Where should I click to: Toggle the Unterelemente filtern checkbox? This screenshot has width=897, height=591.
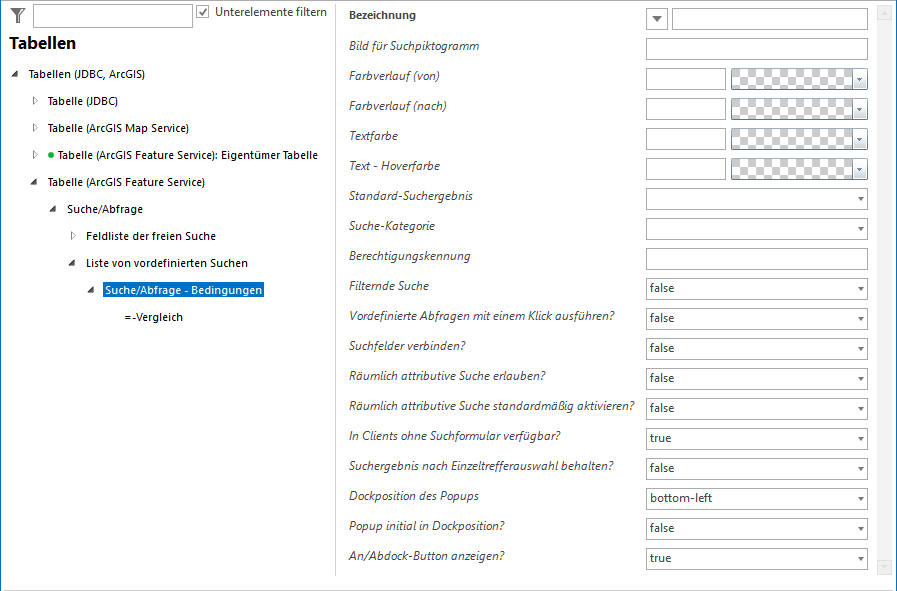tap(203, 12)
